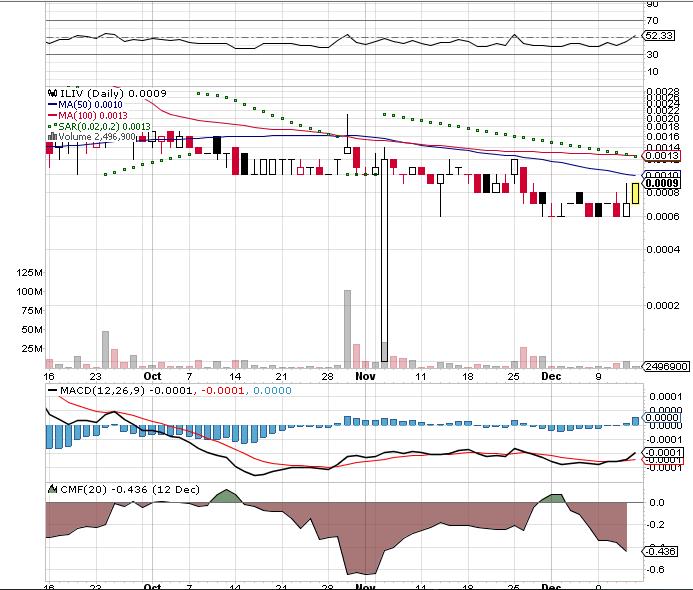Click the blue 0.0010 price tag
This screenshot has width=693, height=590.
662,175
